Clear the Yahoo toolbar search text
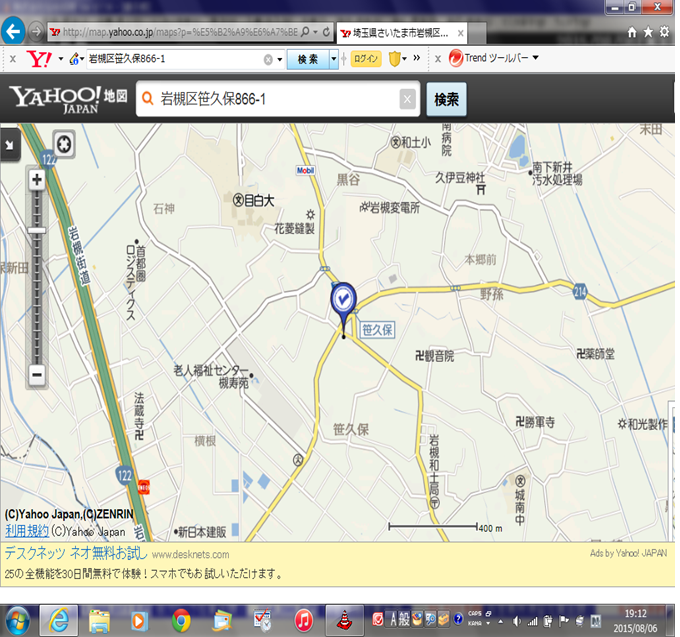The width and height of the screenshot is (680, 637). 268,59
